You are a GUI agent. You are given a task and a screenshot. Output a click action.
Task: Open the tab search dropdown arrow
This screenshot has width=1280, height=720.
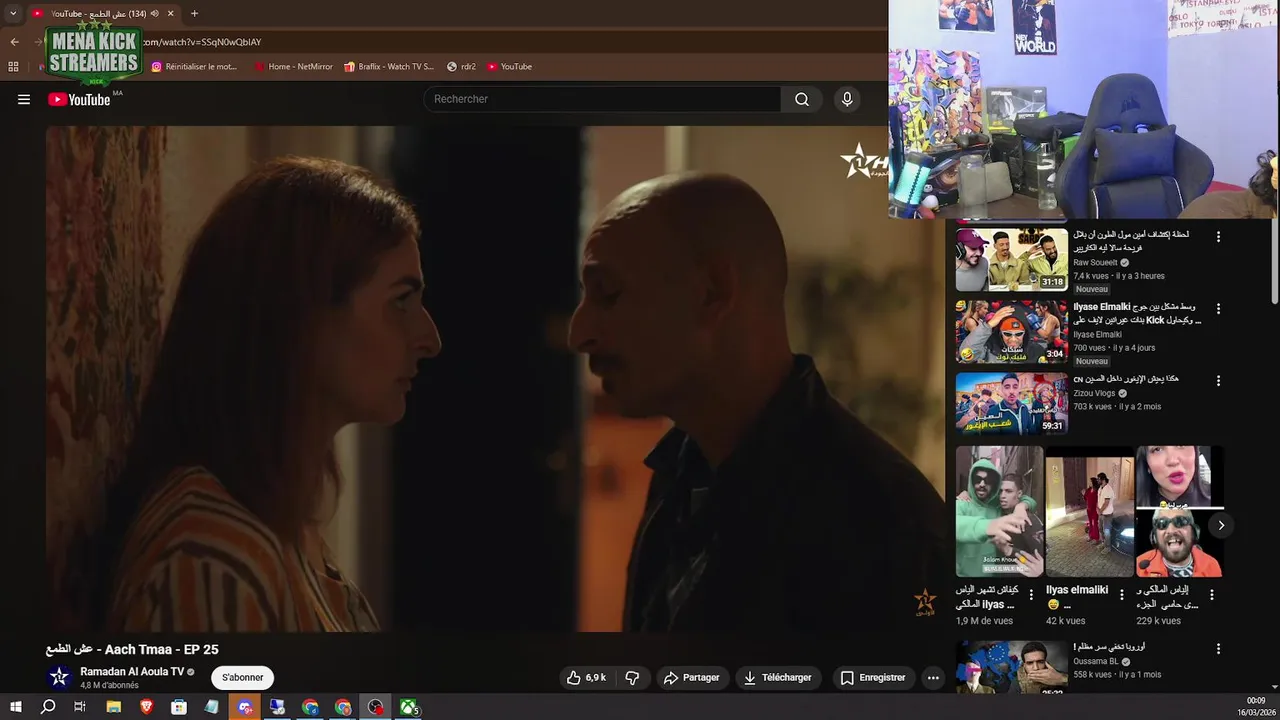click(x=13, y=14)
